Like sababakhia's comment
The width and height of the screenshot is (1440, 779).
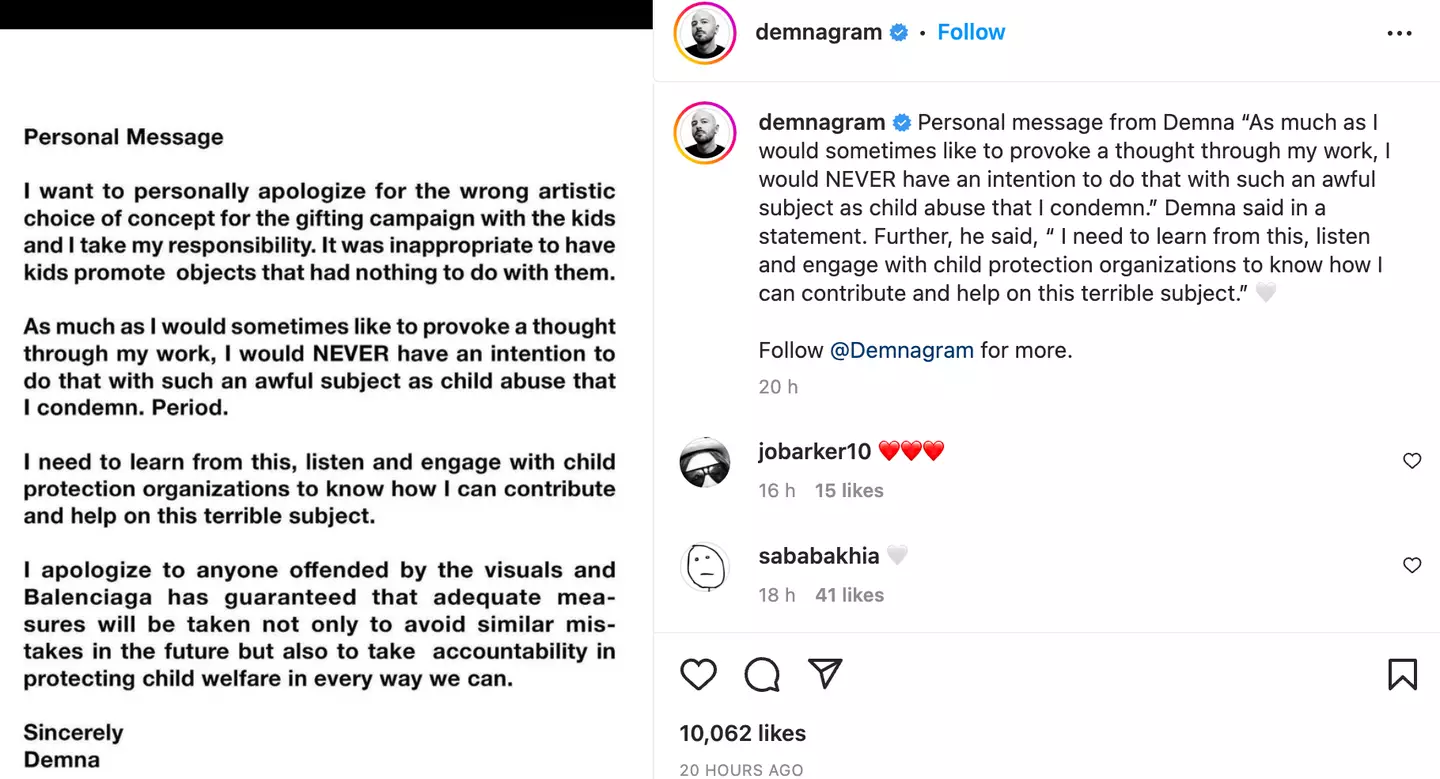1412,565
